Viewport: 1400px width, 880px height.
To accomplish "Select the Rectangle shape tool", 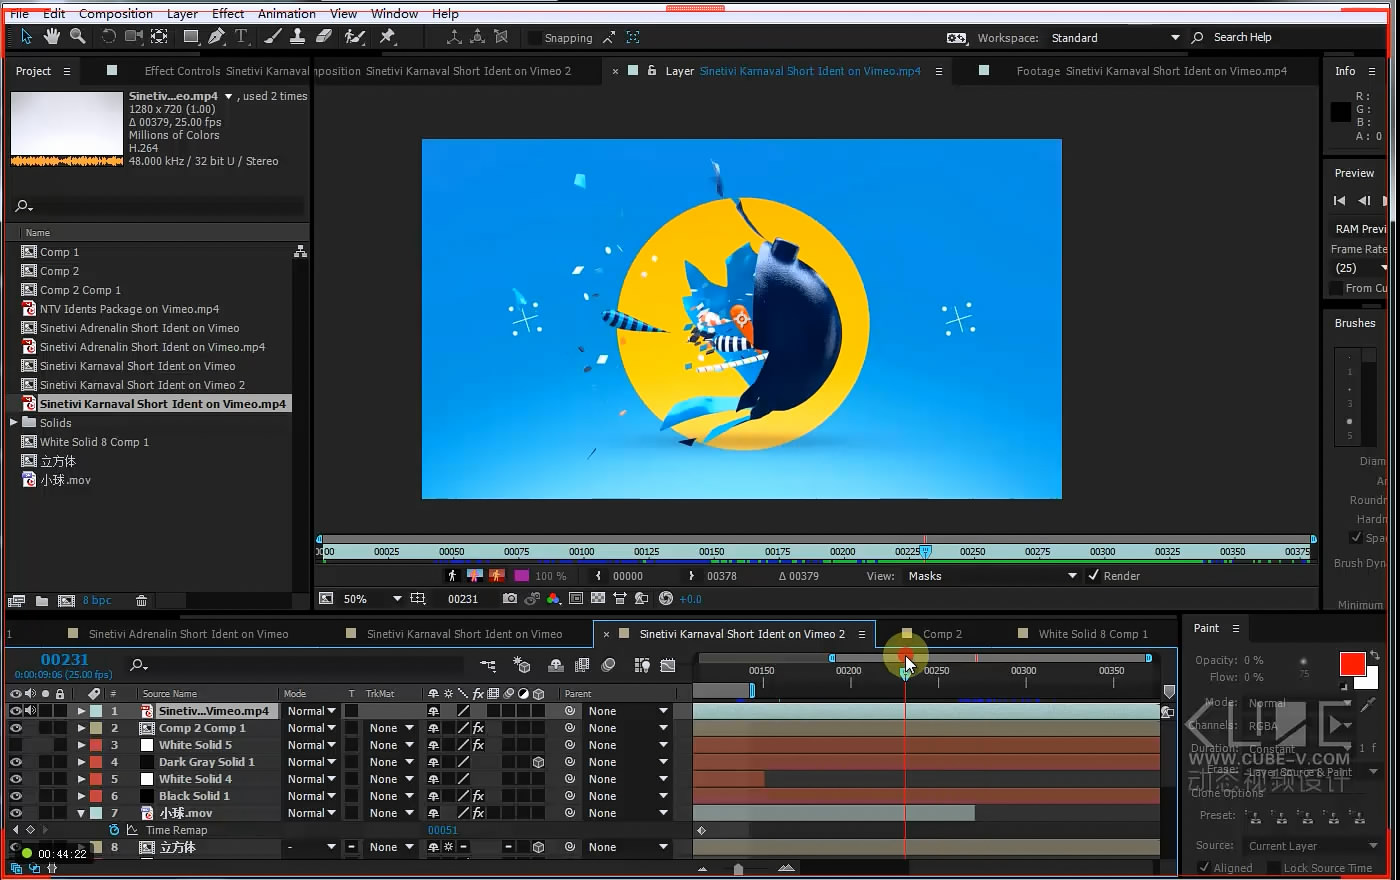I will coord(190,37).
